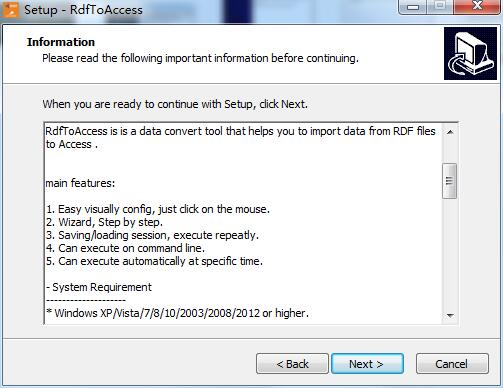
Task: Close the Setup window
Action: [x=477, y=7]
